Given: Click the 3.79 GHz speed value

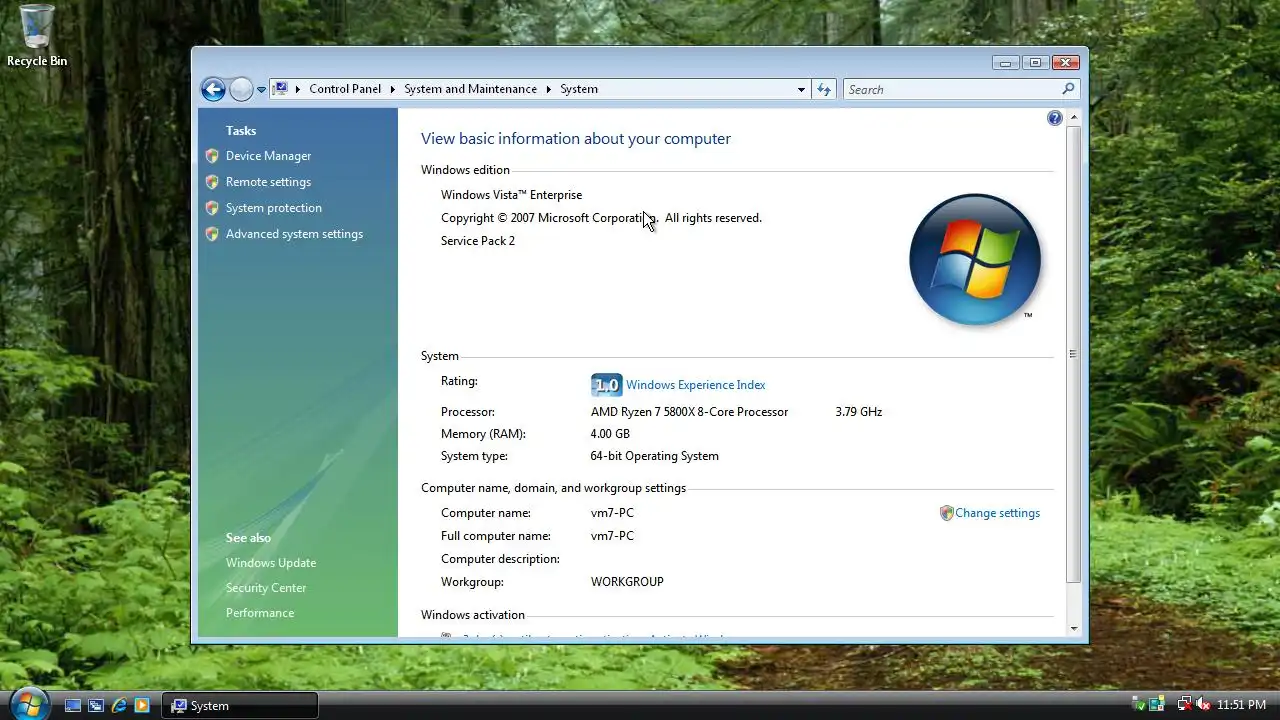Looking at the screenshot, I should click(x=859, y=412).
